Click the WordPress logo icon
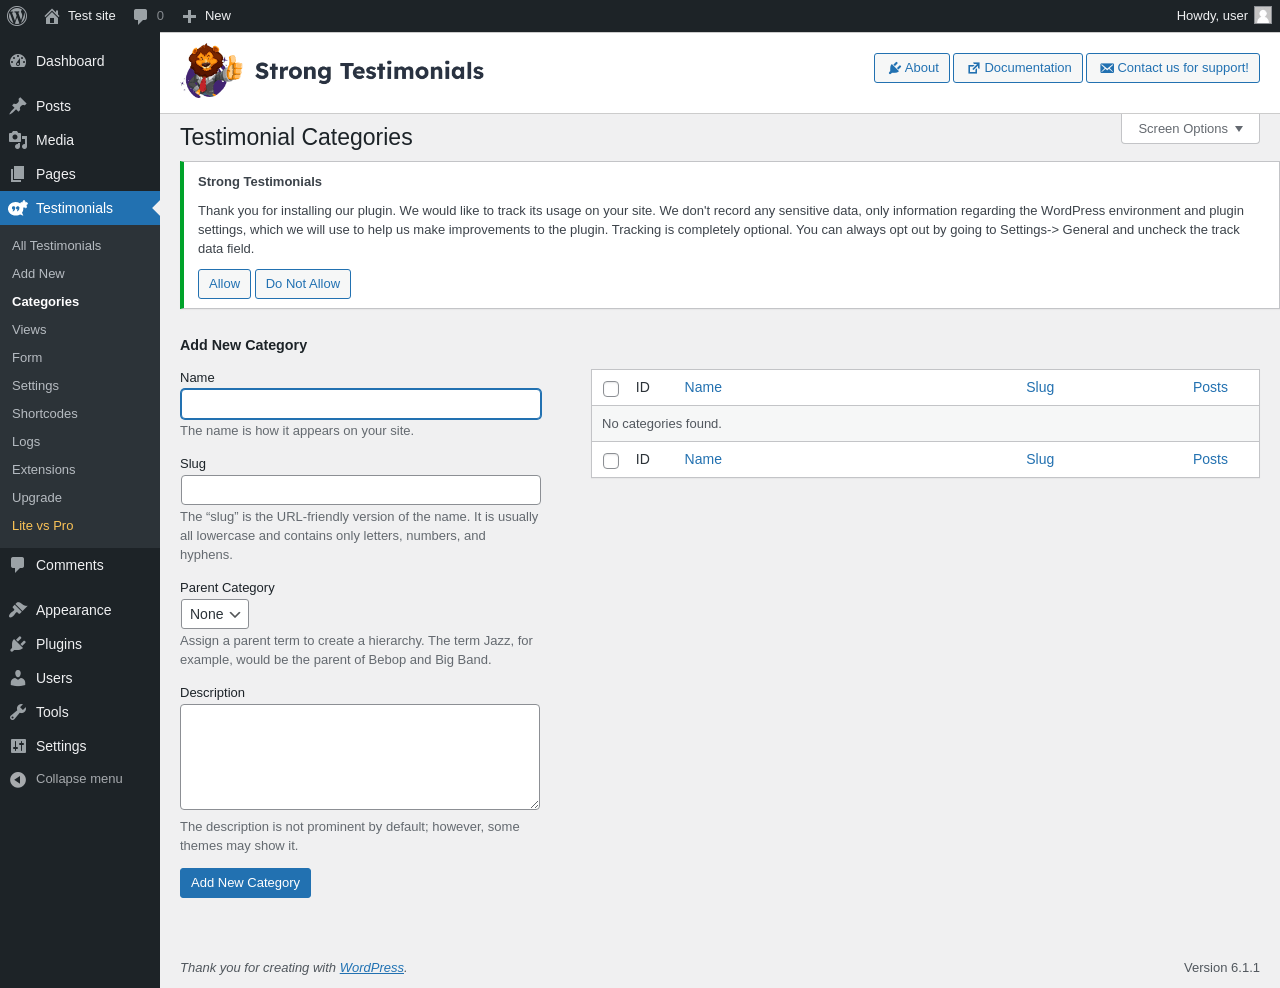 point(17,16)
